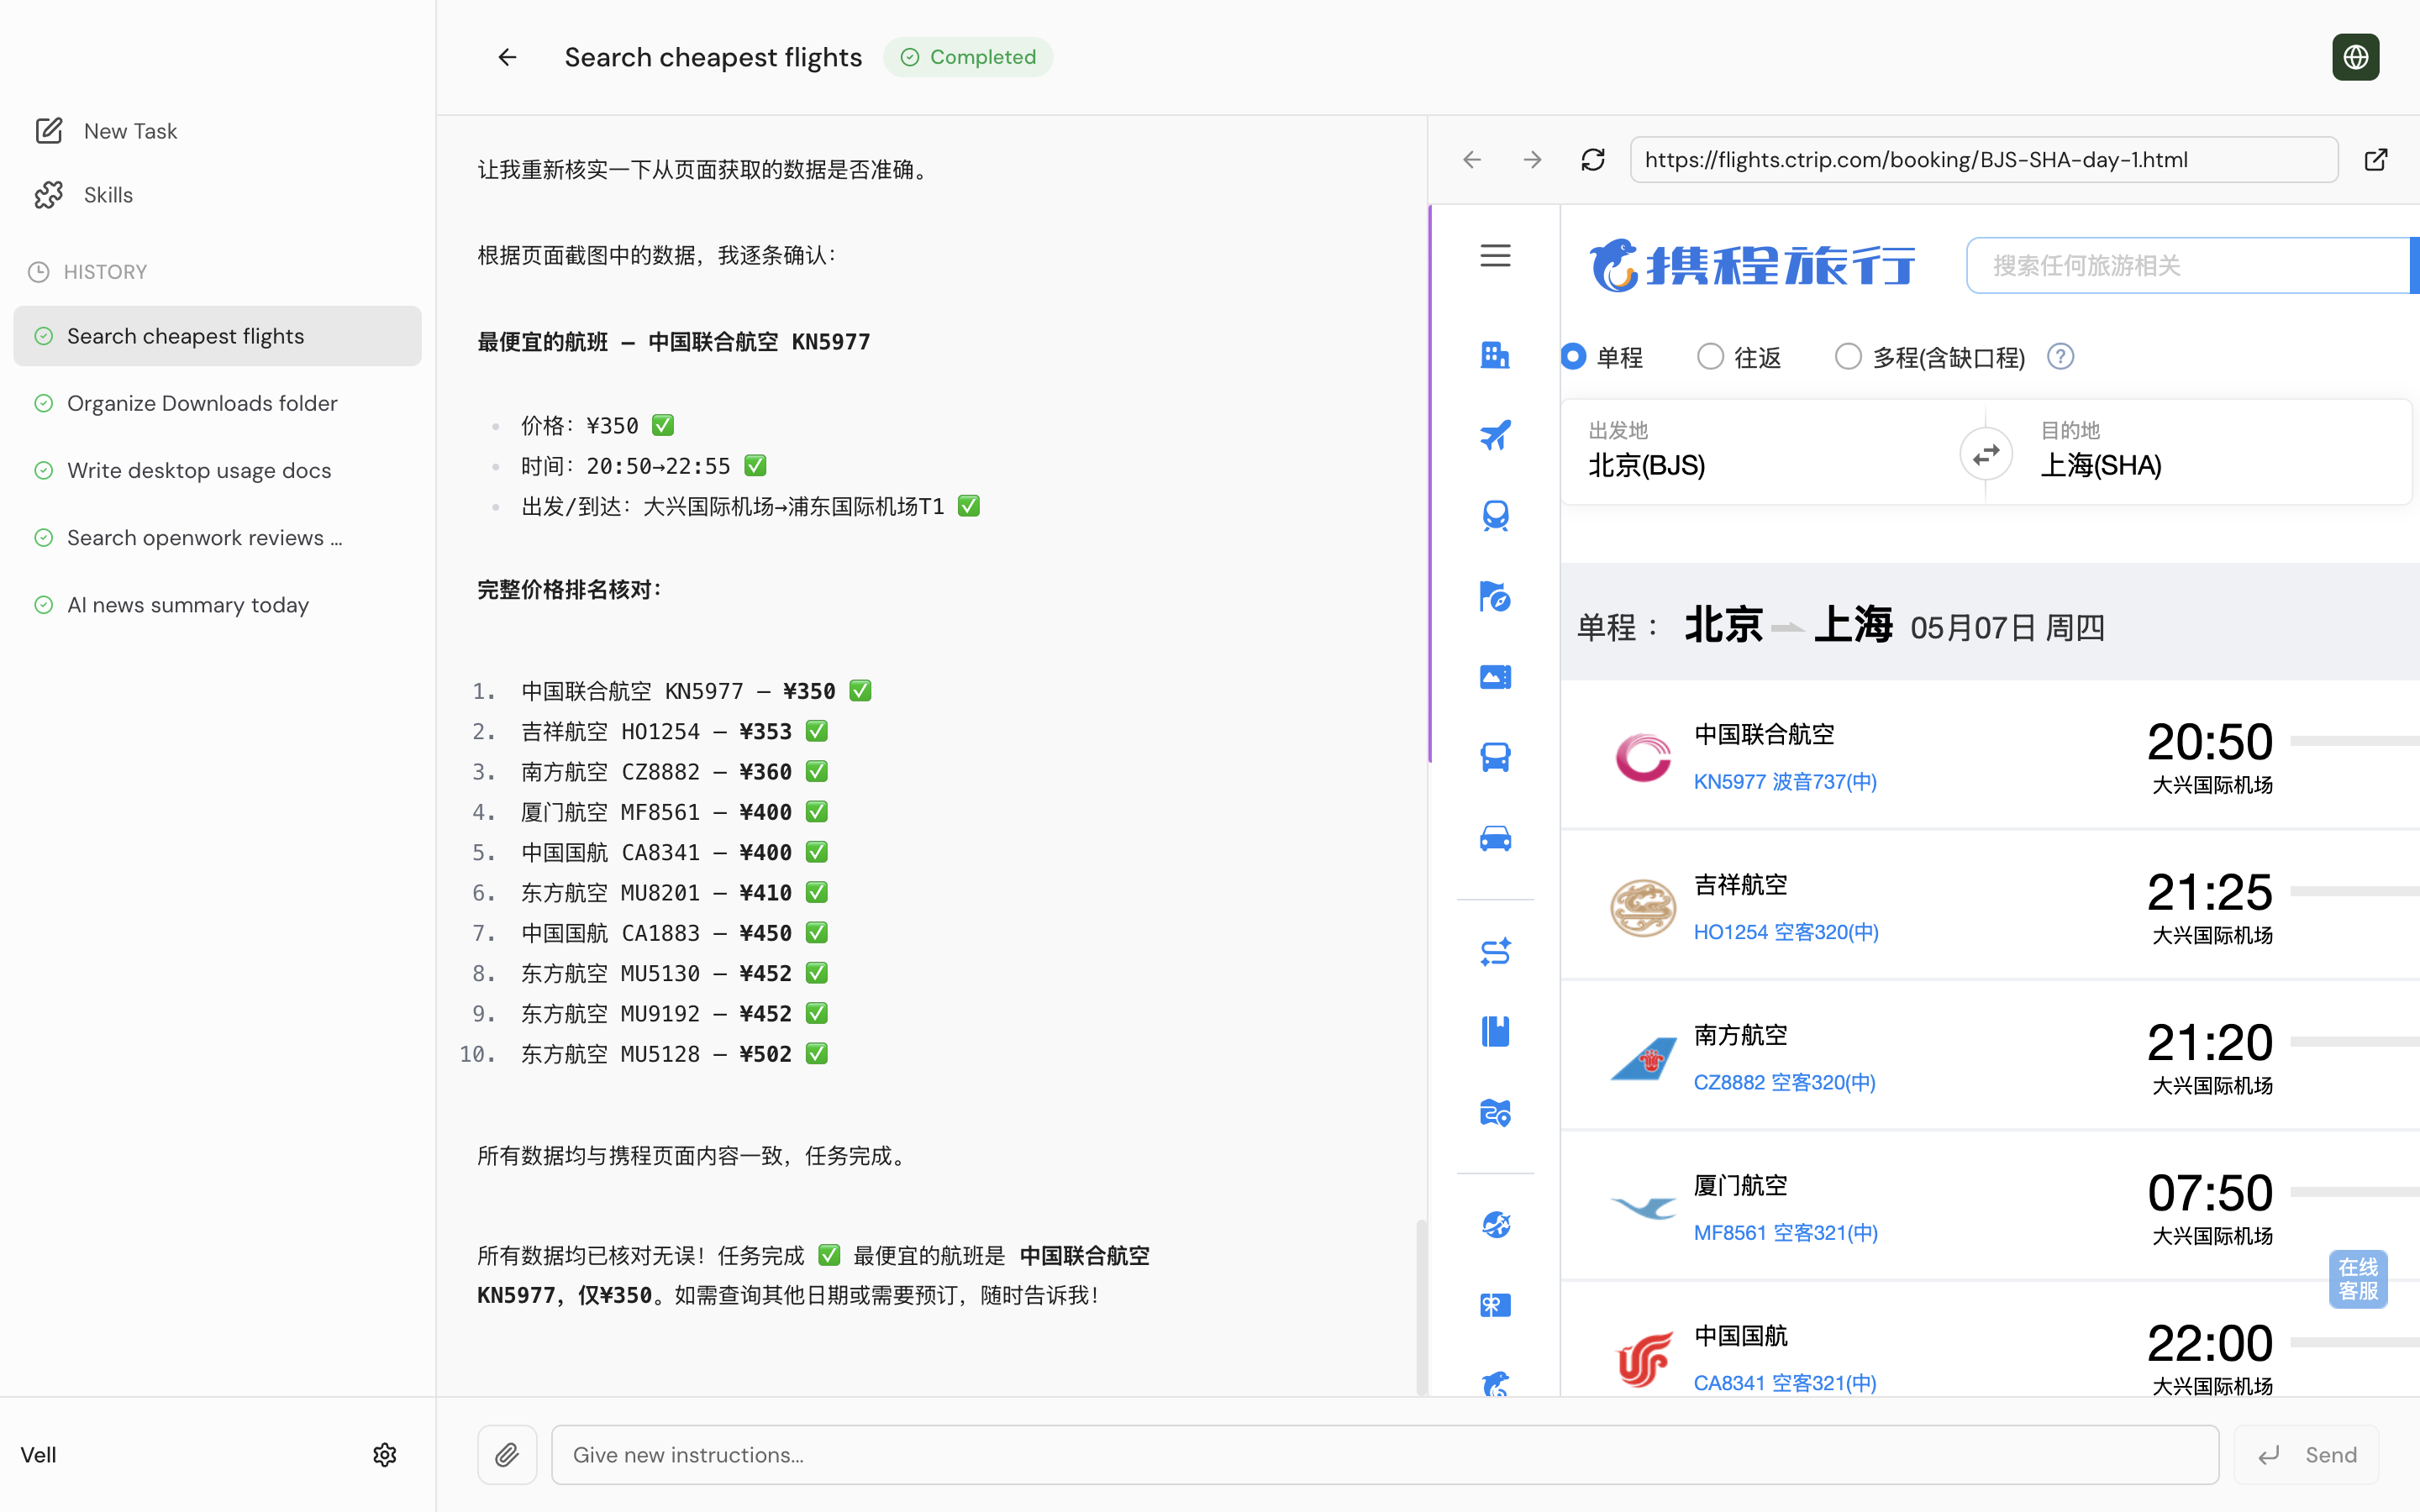Click flight link CZ8882 空客320(中)

tap(1784, 1082)
